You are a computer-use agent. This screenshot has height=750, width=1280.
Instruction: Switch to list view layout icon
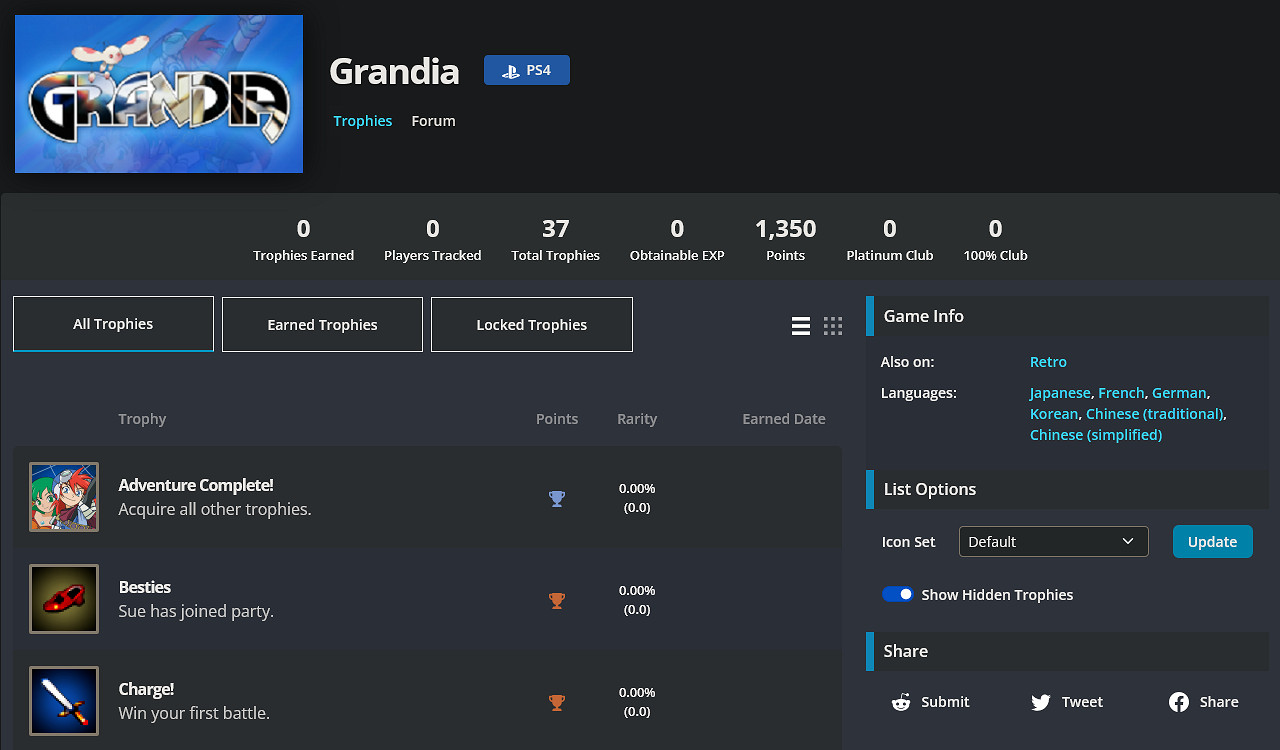click(800, 326)
